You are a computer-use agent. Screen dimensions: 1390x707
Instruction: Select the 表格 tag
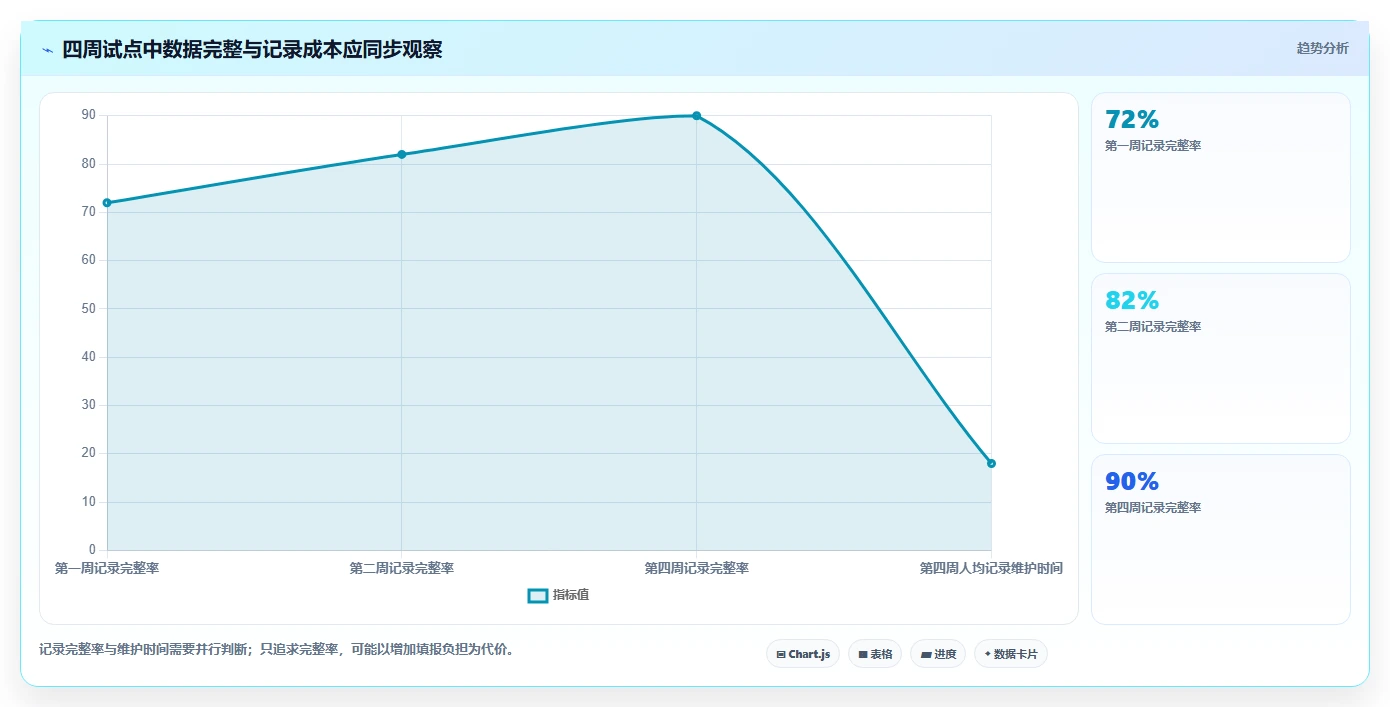[875, 654]
